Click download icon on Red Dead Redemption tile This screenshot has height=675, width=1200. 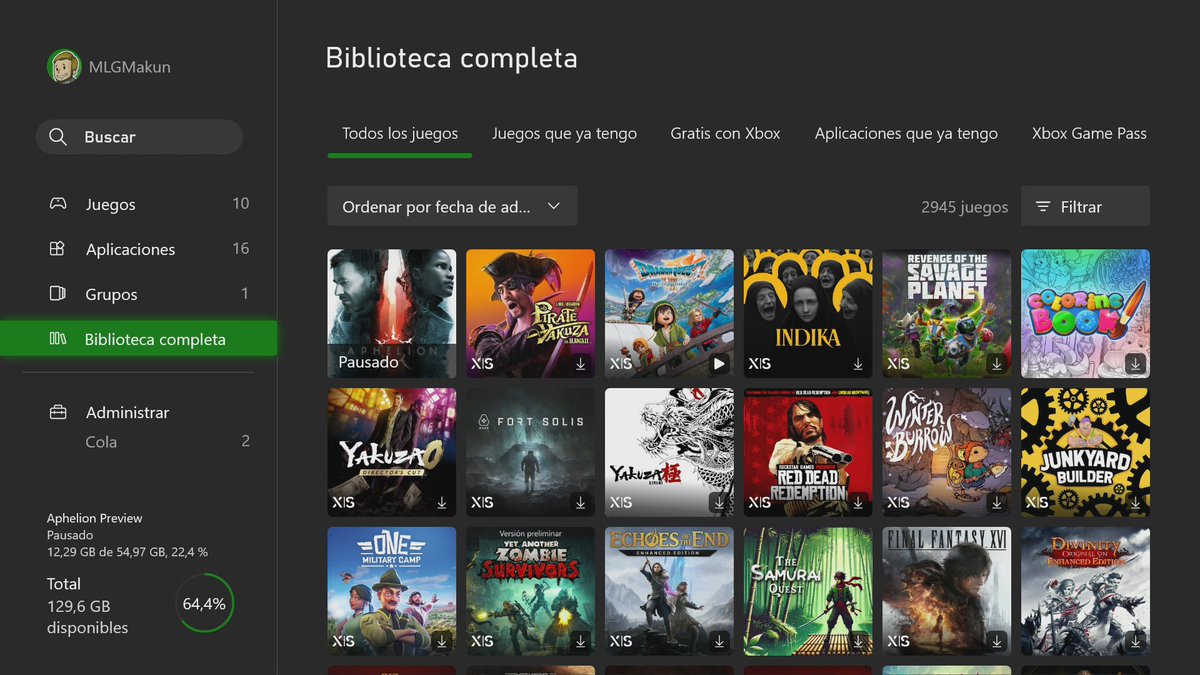[x=858, y=503]
